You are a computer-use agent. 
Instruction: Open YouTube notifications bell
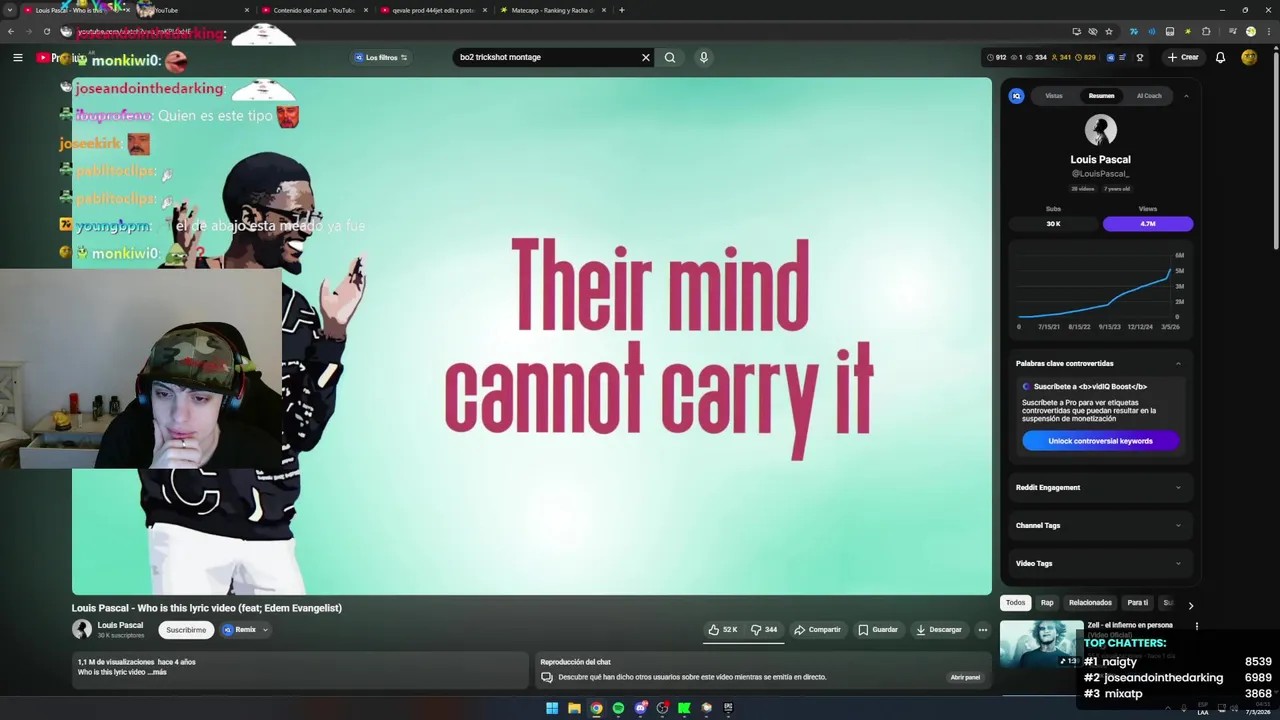[x=1220, y=57]
